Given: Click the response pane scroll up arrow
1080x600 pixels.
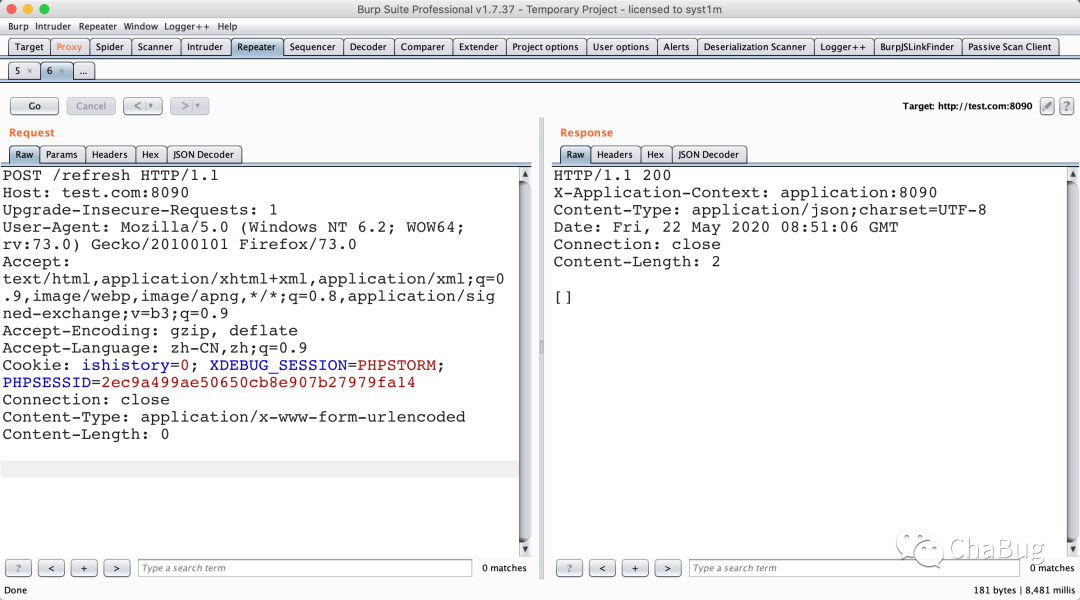Looking at the screenshot, I should [x=1072, y=174].
